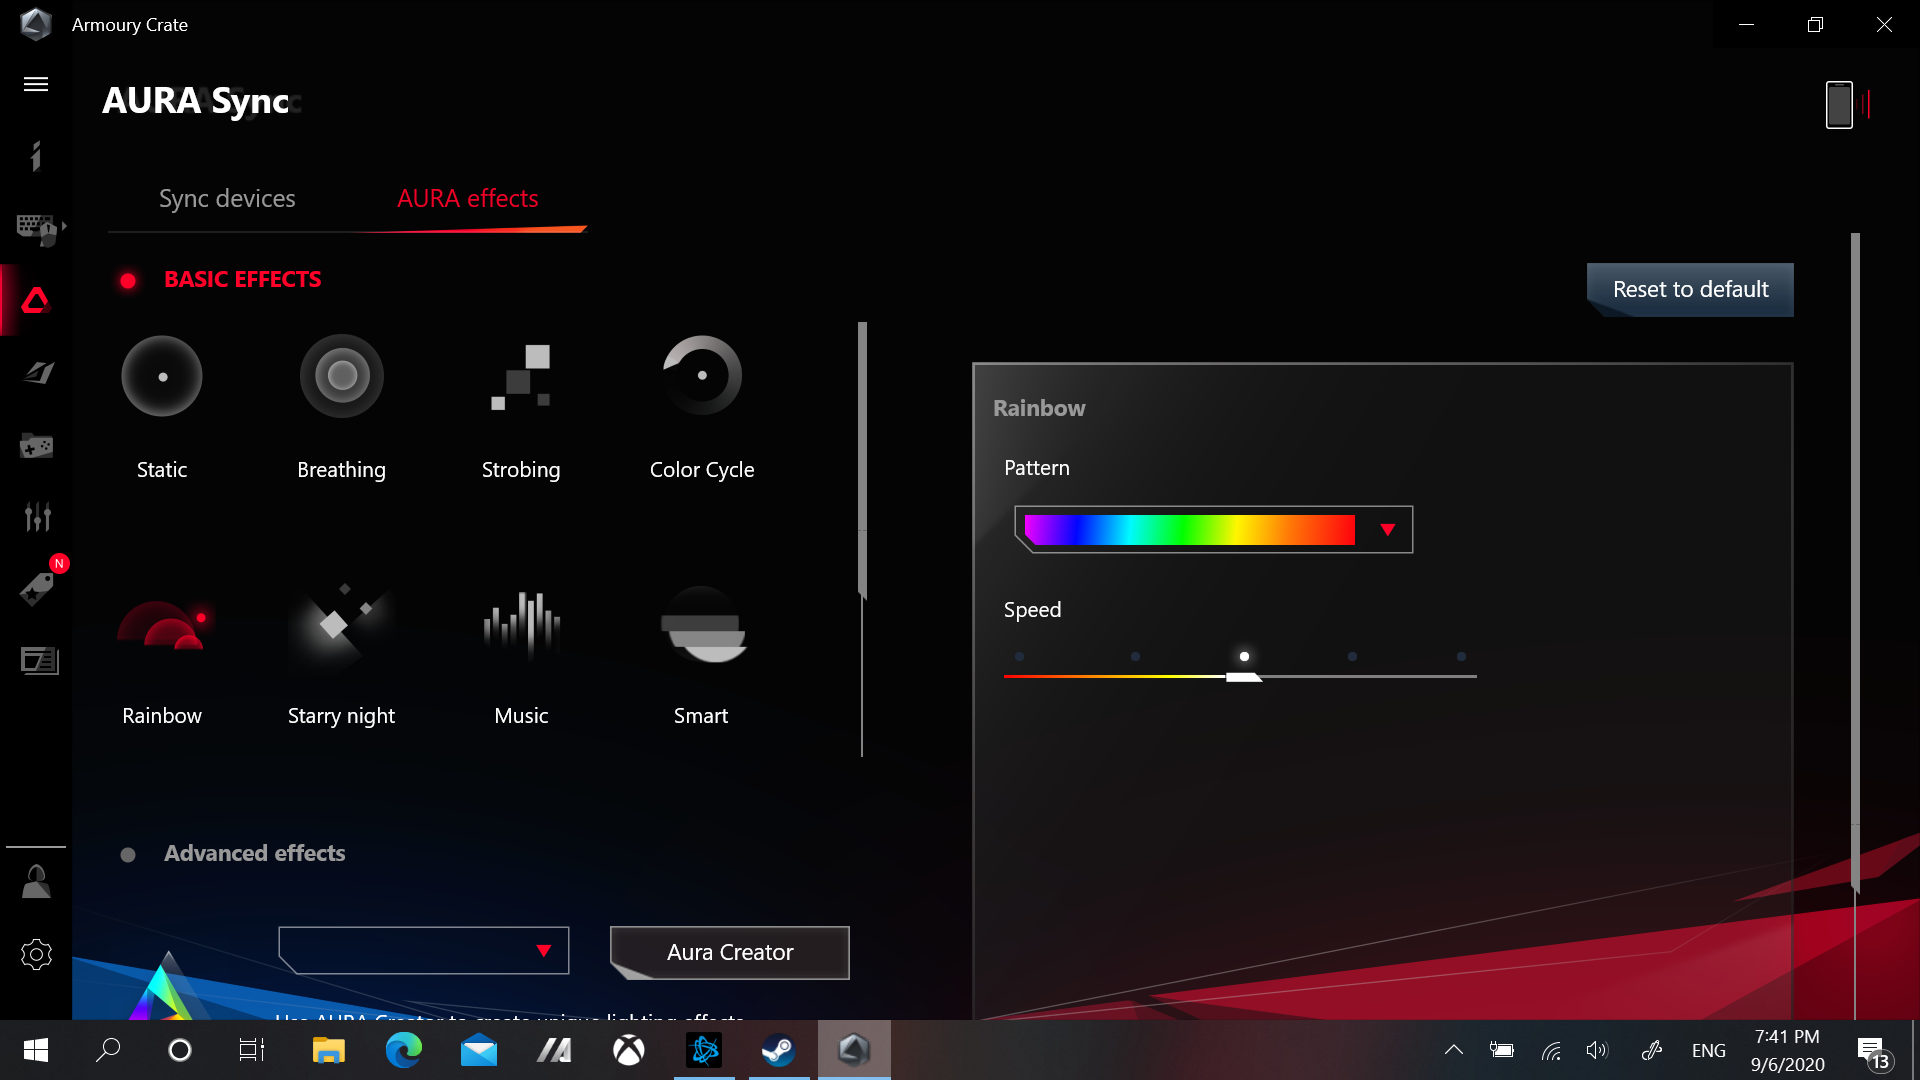This screenshot has width=1920, height=1080.
Task: Select the BASIC EFFECTS radio button
Action: (128, 281)
